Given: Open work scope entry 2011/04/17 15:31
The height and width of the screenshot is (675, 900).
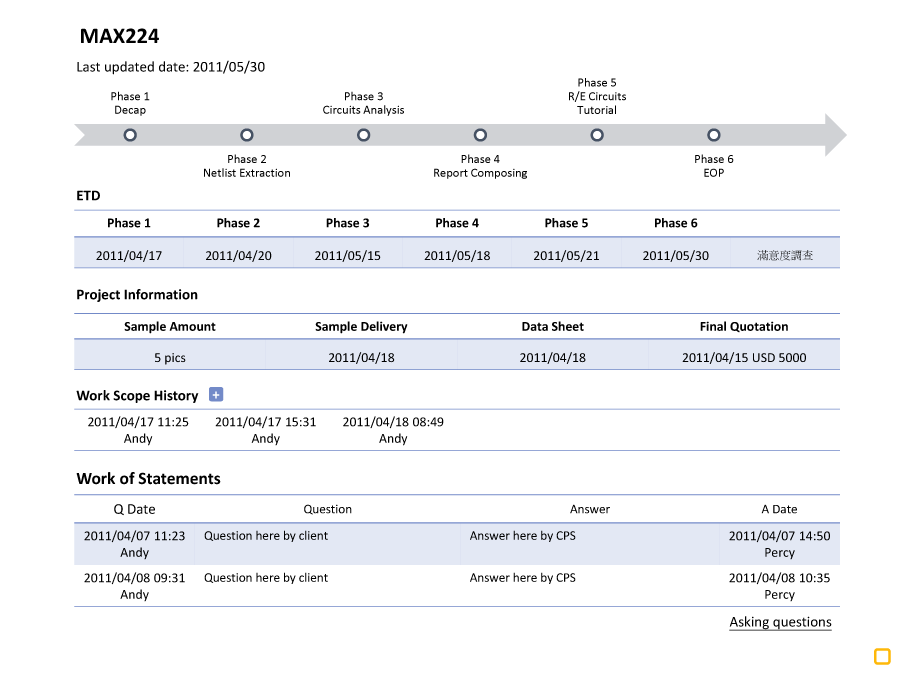Looking at the screenshot, I should point(265,430).
